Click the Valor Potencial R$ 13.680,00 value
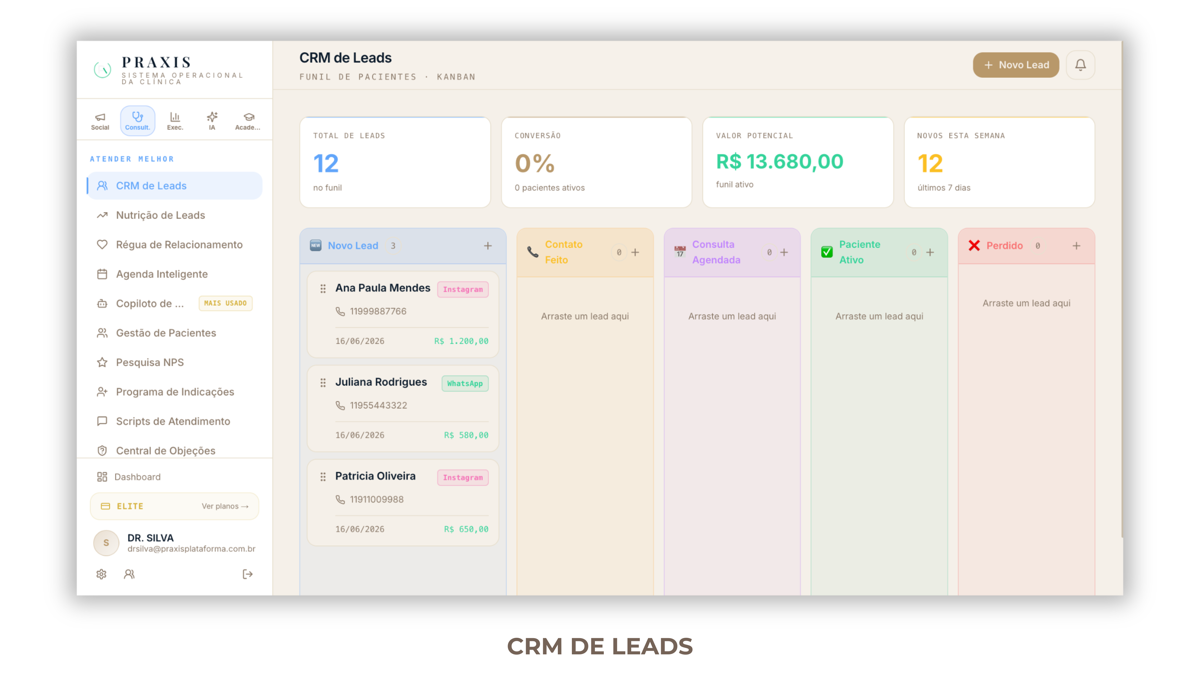Image resolution: width=1200 pixels, height=675 pixels. pos(780,161)
